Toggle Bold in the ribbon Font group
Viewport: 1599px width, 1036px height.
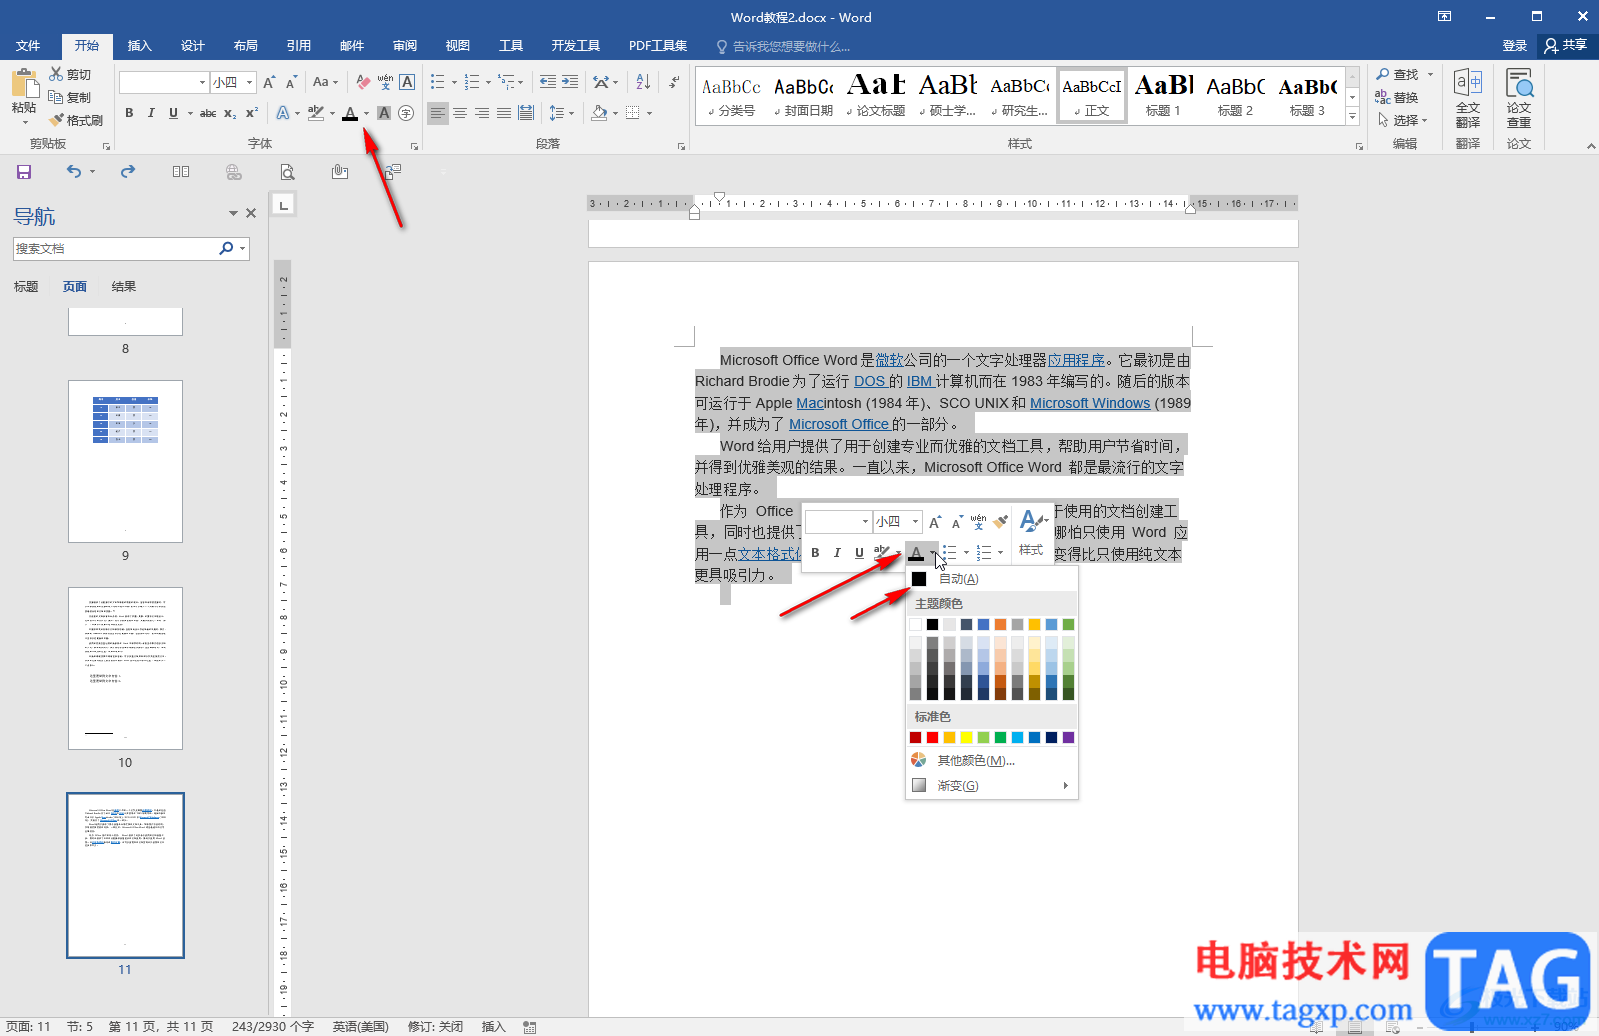click(x=129, y=113)
